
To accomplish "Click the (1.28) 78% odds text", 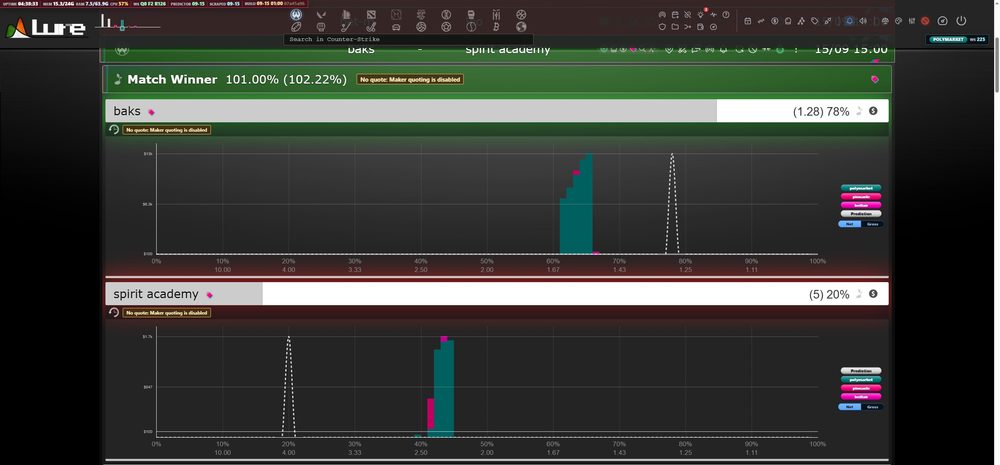I will pyautogui.click(x=821, y=112).
